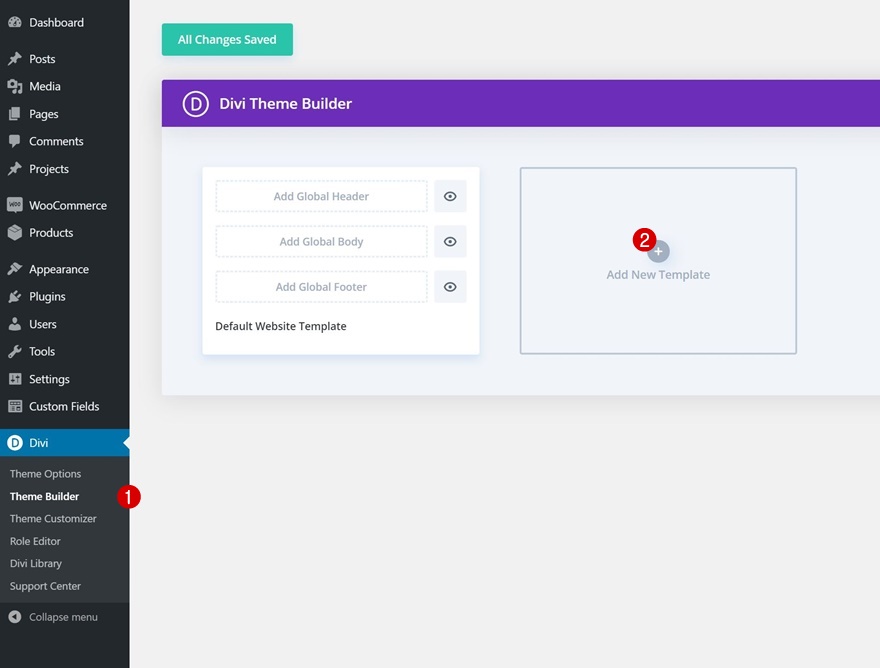Select Divi menu item
Screen dimensions: 880x668
point(65,443)
